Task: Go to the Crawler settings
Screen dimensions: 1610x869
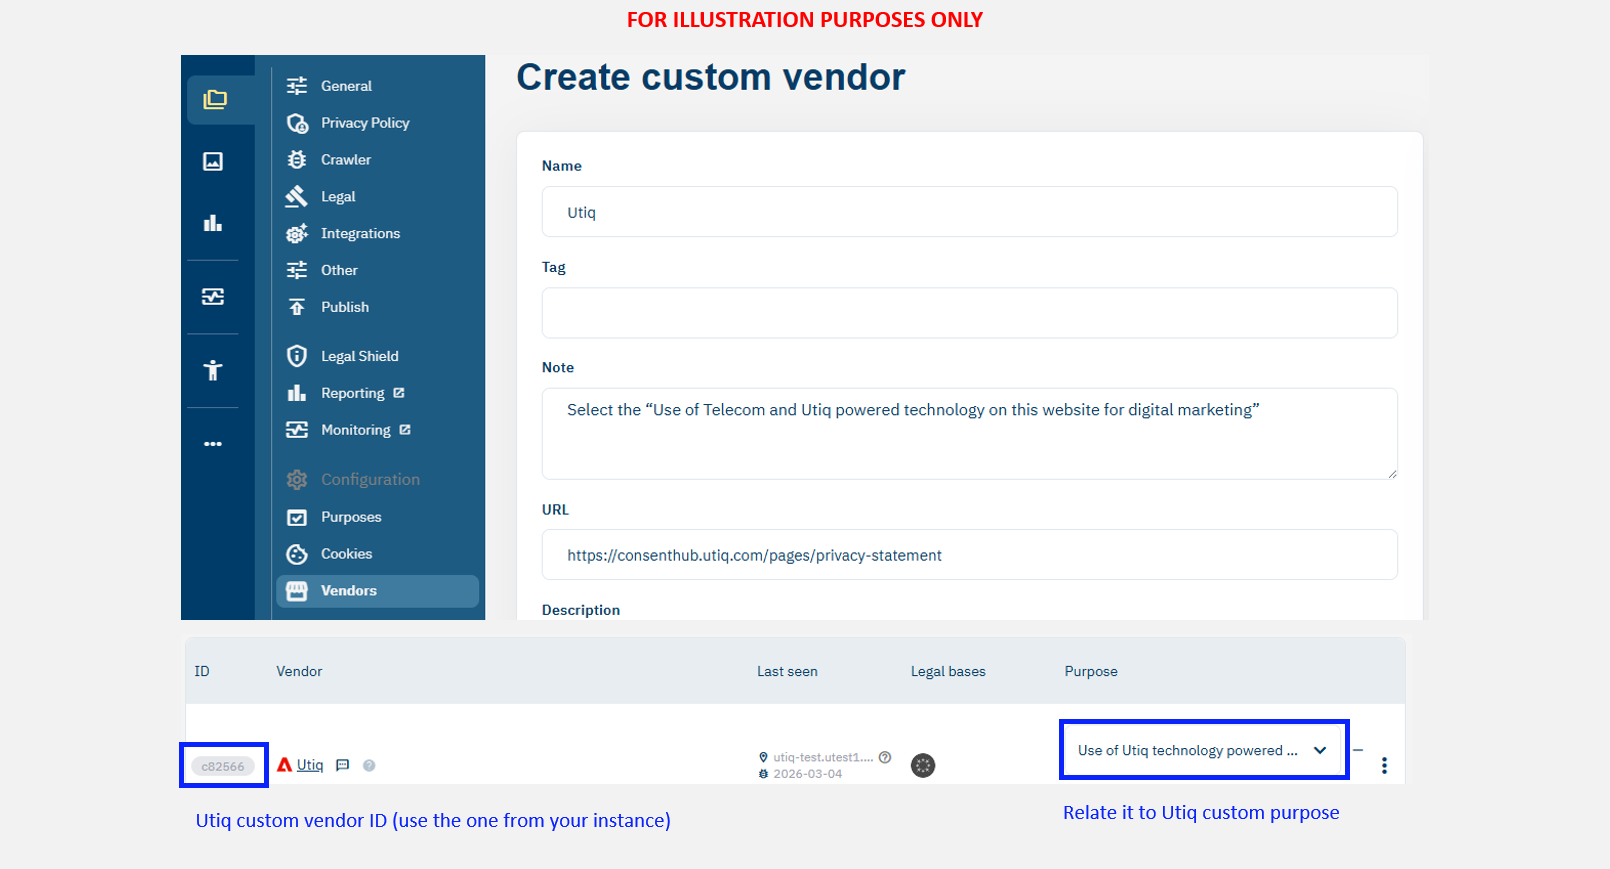Action: (345, 160)
